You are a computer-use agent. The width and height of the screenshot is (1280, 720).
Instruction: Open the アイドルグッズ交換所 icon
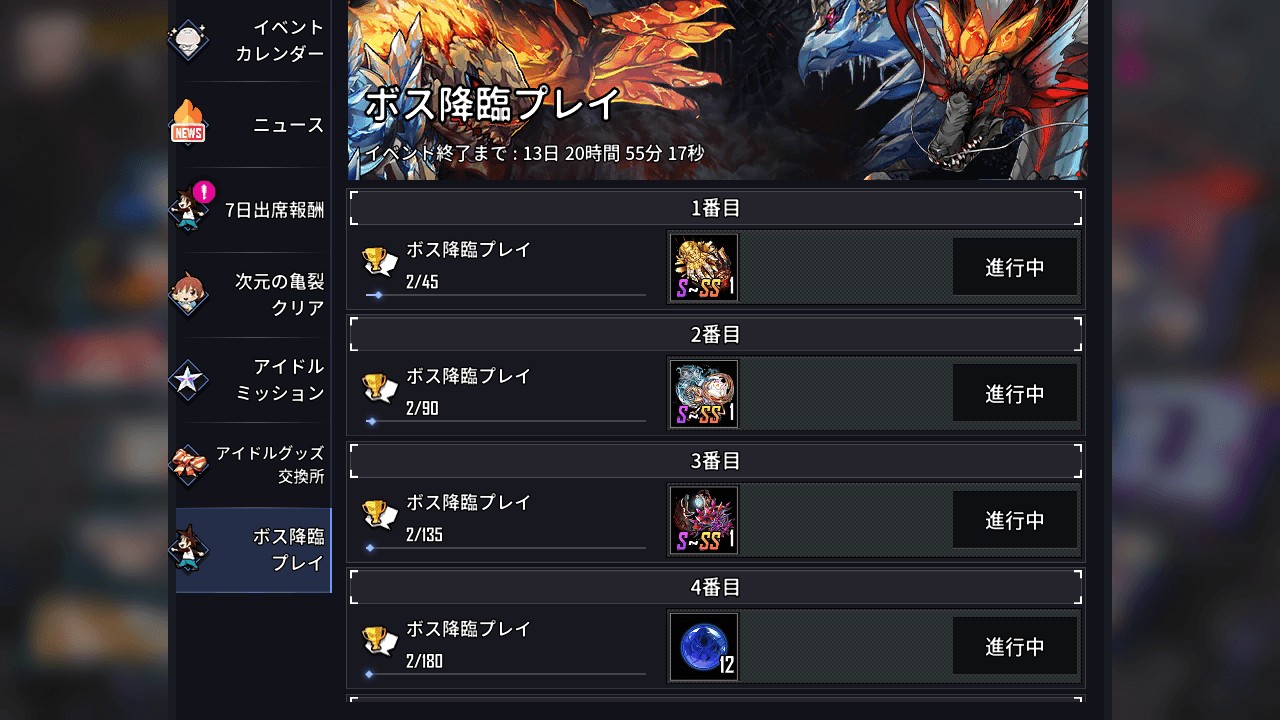(x=188, y=465)
